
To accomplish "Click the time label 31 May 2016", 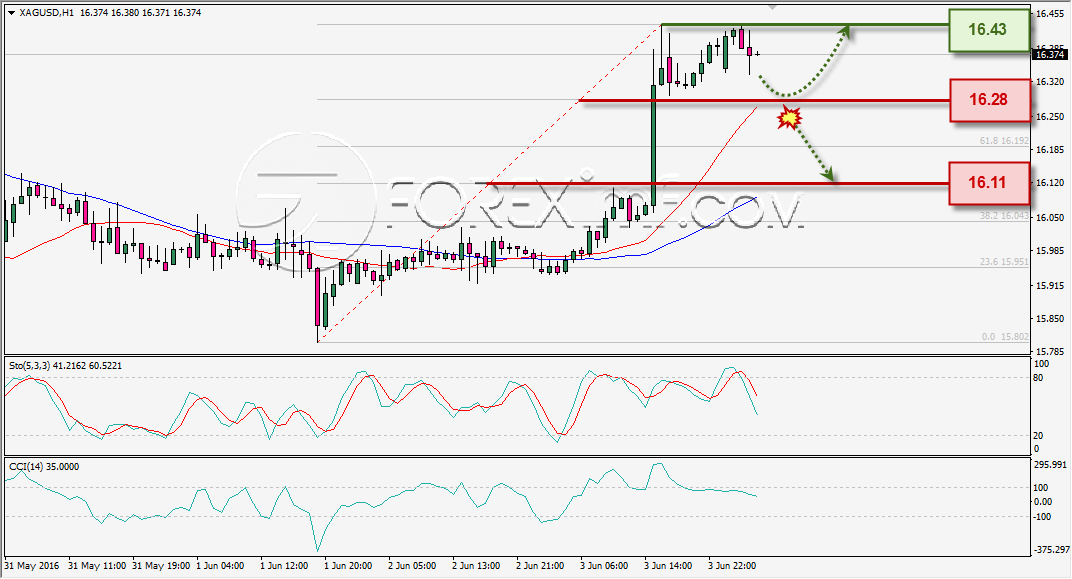I will tap(31, 566).
